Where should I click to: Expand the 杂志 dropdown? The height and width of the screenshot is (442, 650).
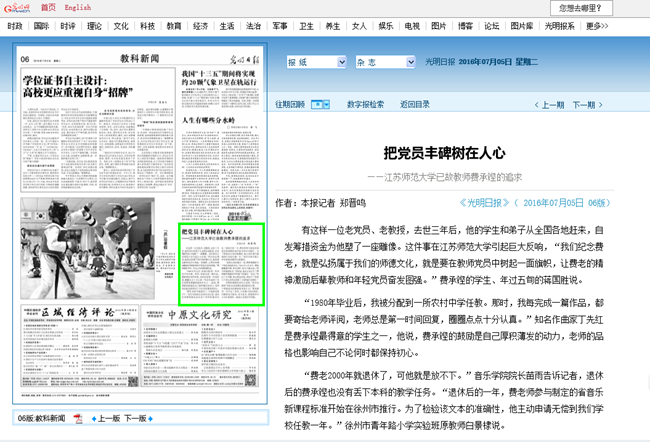pos(380,62)
